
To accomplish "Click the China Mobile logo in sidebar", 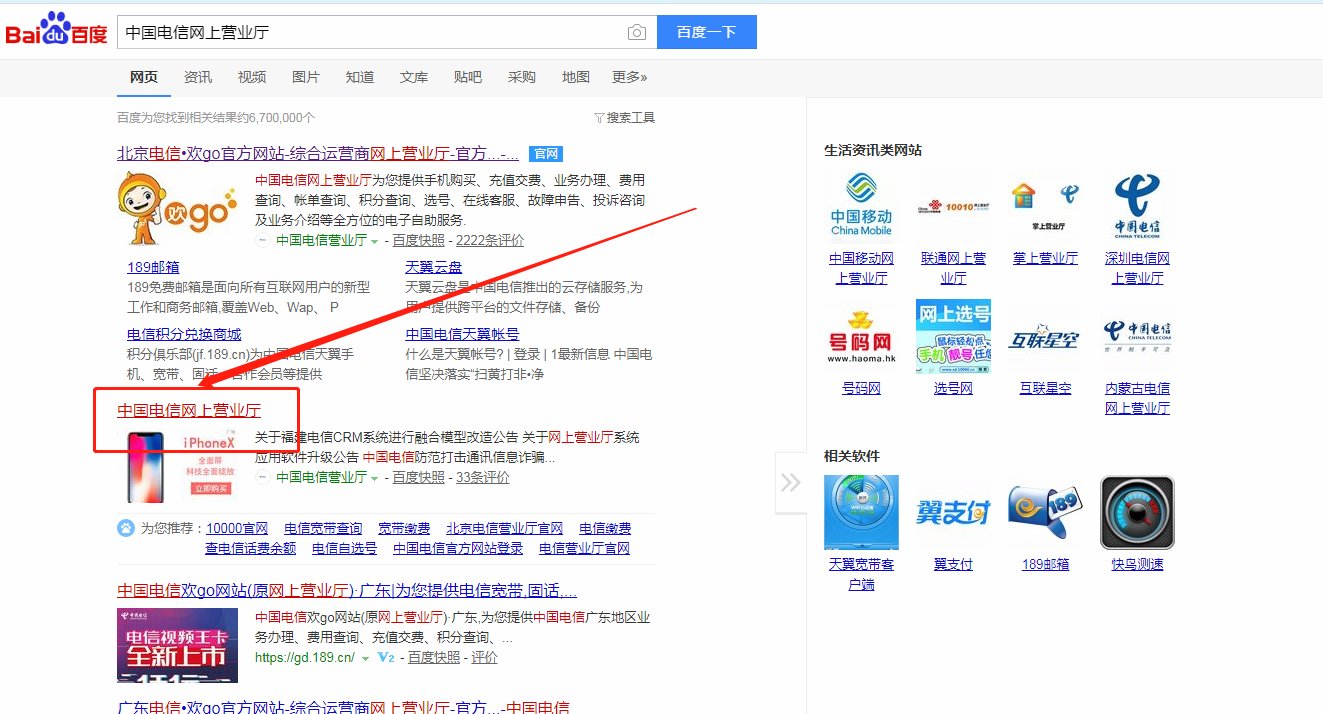I will [860, 204].
